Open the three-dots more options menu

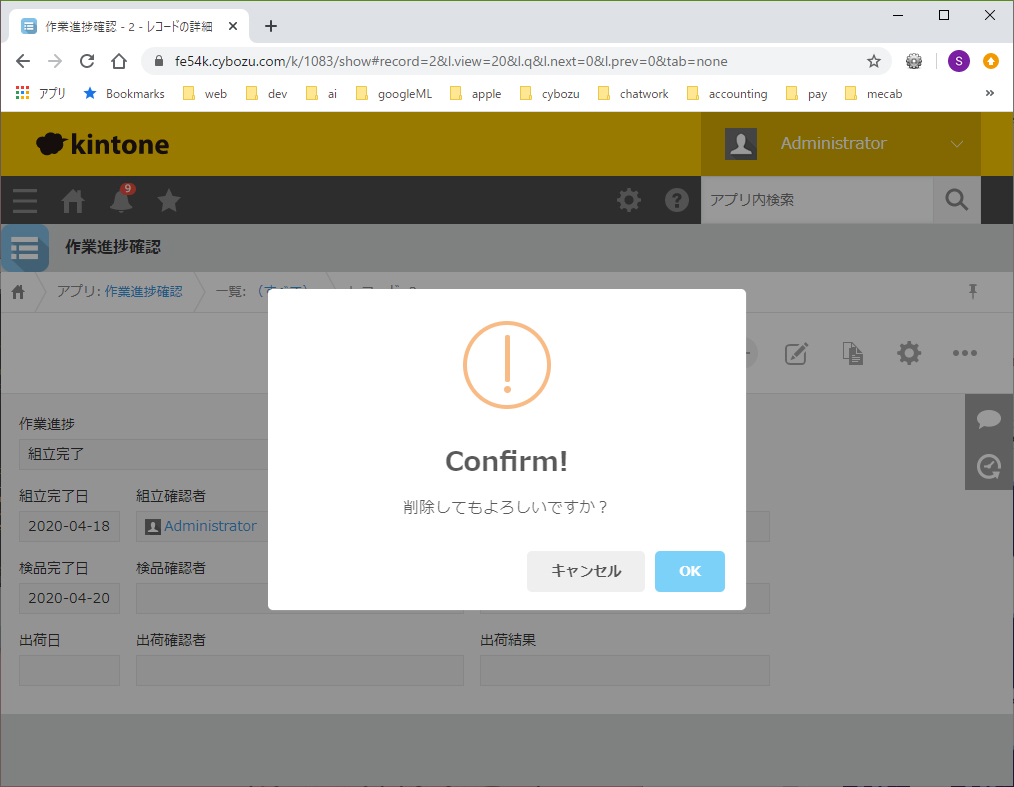coord(964,353)
